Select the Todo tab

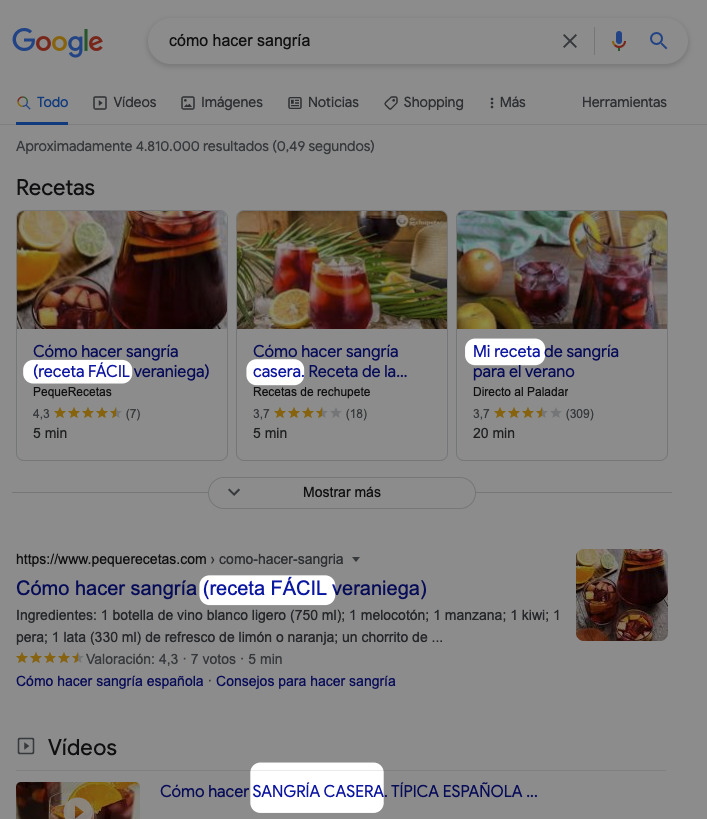(42, 102)
